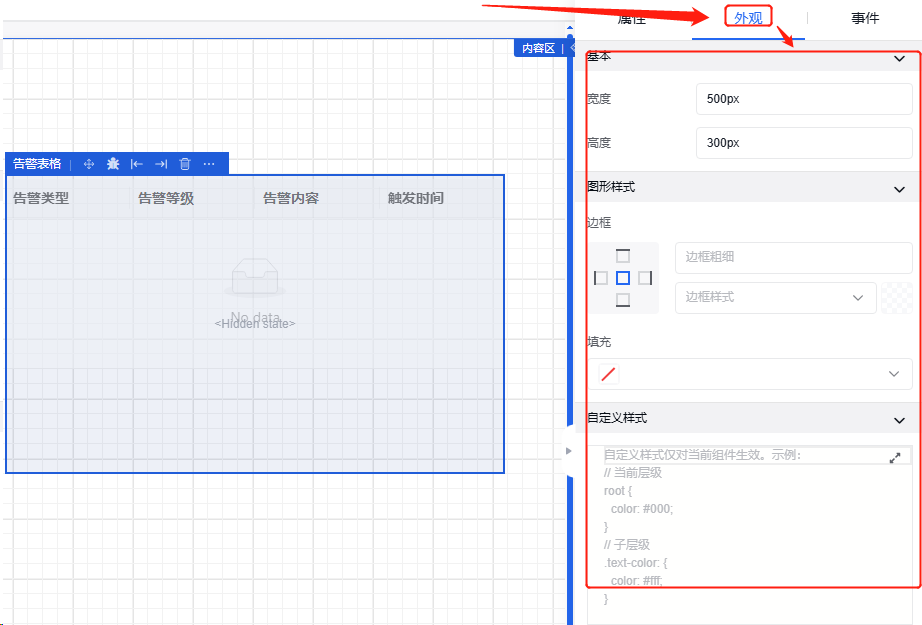Select the bottom border position icon

pyautogui.click(x=623, y=300)
